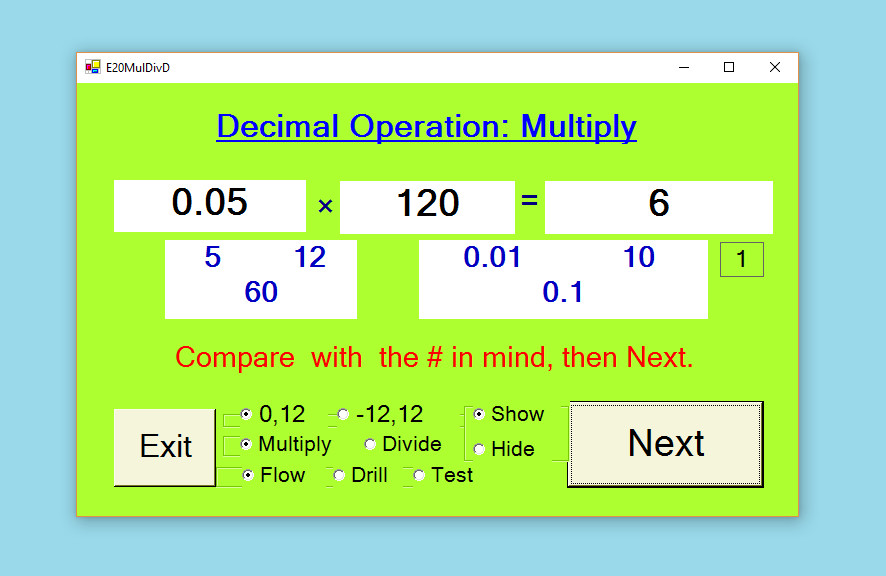Click the E20MulDivD app icon in title bar
Image resolution: width=886 pixels, height=576 pixels.
pos(93,67)
